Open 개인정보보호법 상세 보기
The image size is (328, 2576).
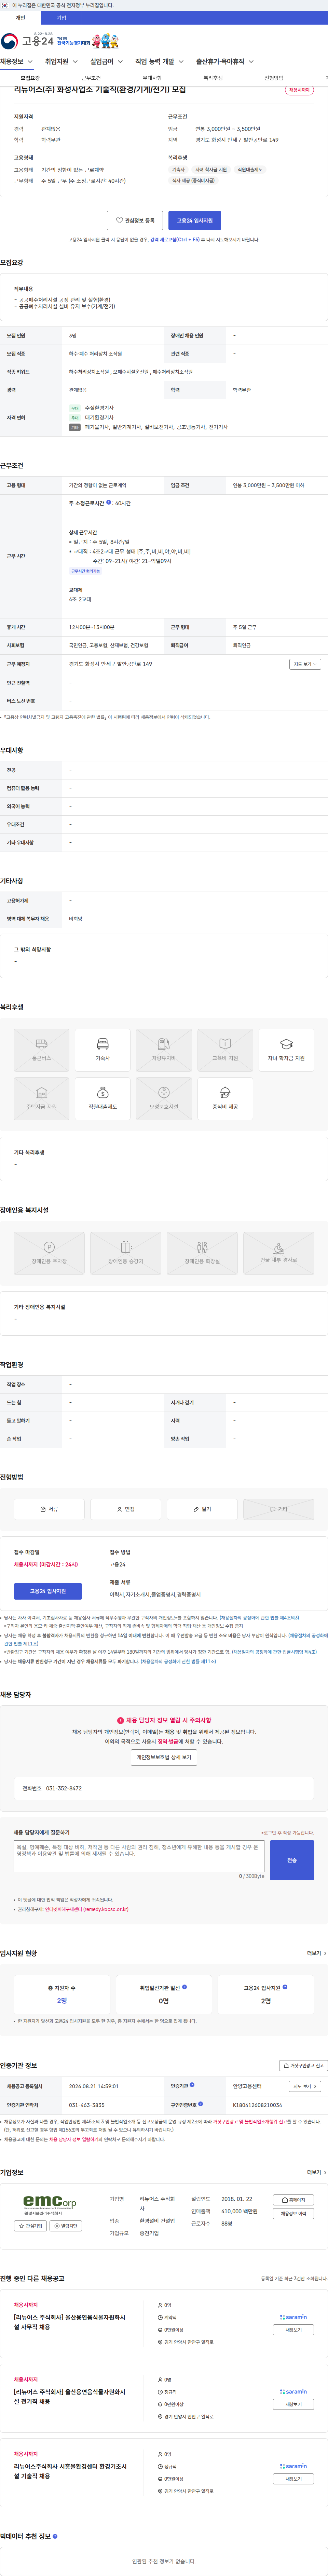(164, 1757)
